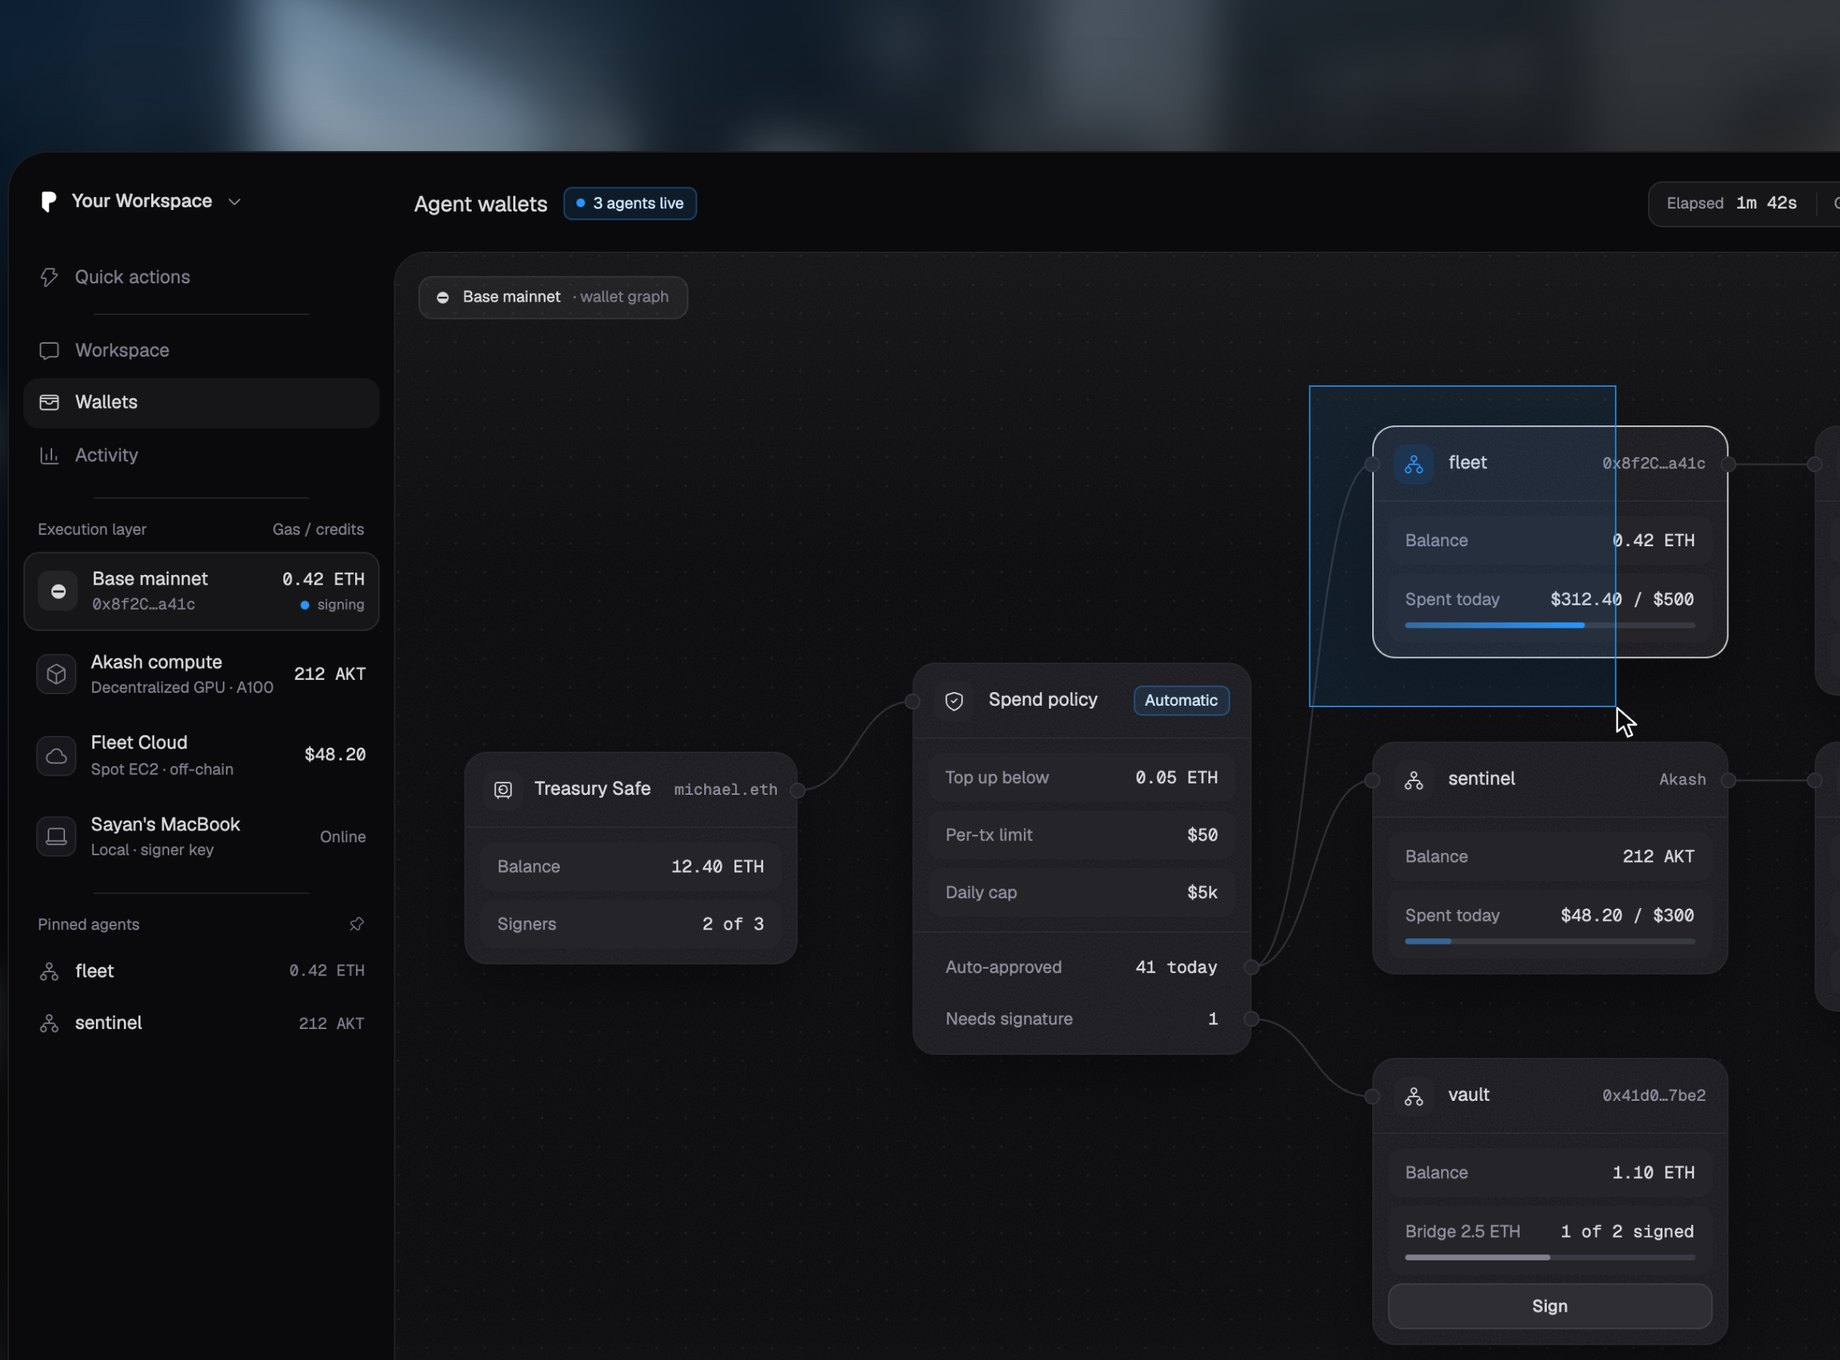Click the Base mainnet wallet graph chip
Screen dimensions: 1840x1360
tap(553, 297)
